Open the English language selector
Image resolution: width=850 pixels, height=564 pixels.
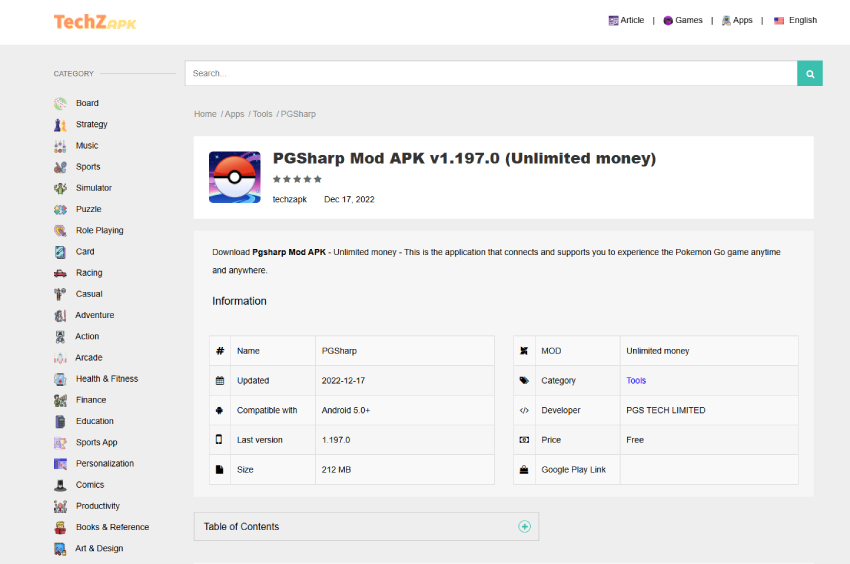click(795, 20)
